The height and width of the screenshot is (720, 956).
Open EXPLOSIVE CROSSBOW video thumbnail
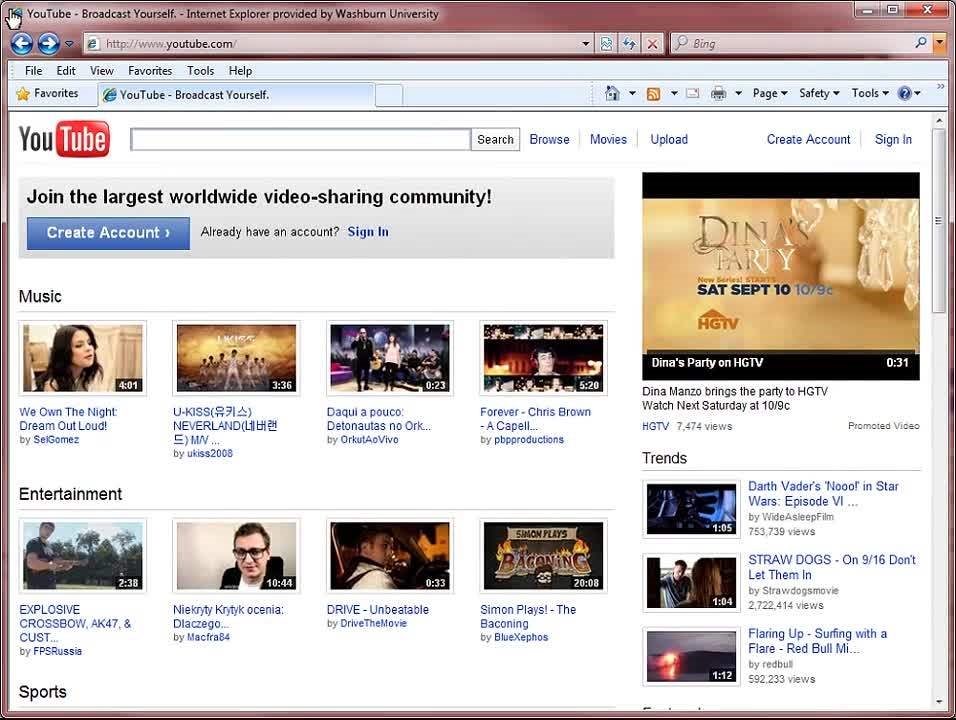[x=83, y=555]
